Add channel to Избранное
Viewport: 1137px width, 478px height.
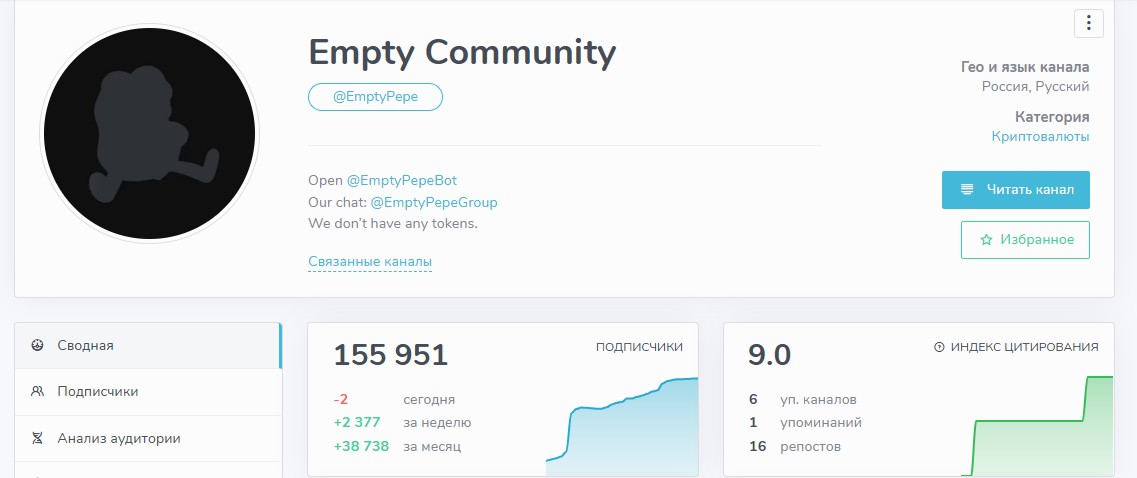(1025, 239)
